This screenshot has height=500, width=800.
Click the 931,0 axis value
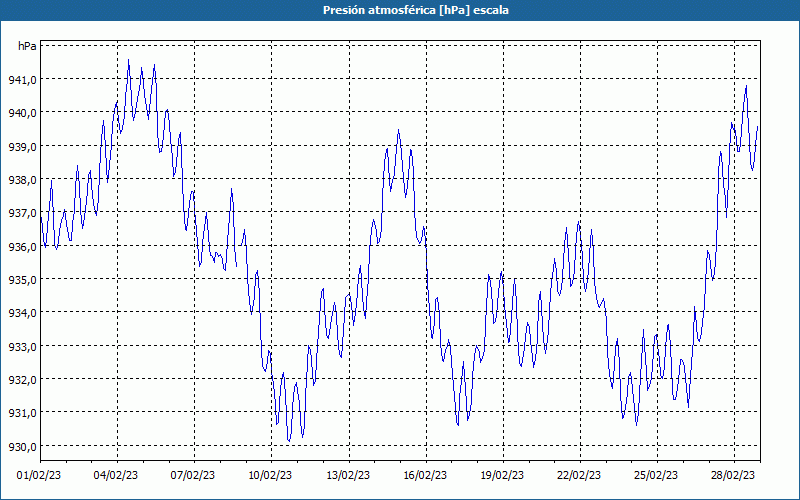tap(22, 413)
